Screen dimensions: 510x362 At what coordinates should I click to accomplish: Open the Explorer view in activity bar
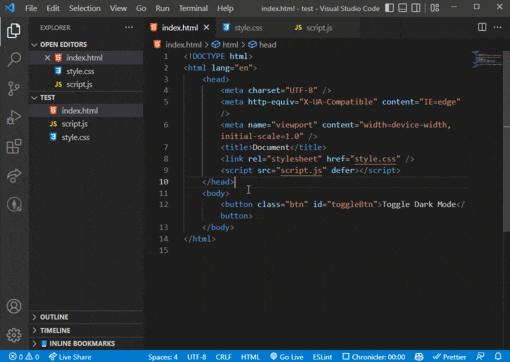click(14, 31)
